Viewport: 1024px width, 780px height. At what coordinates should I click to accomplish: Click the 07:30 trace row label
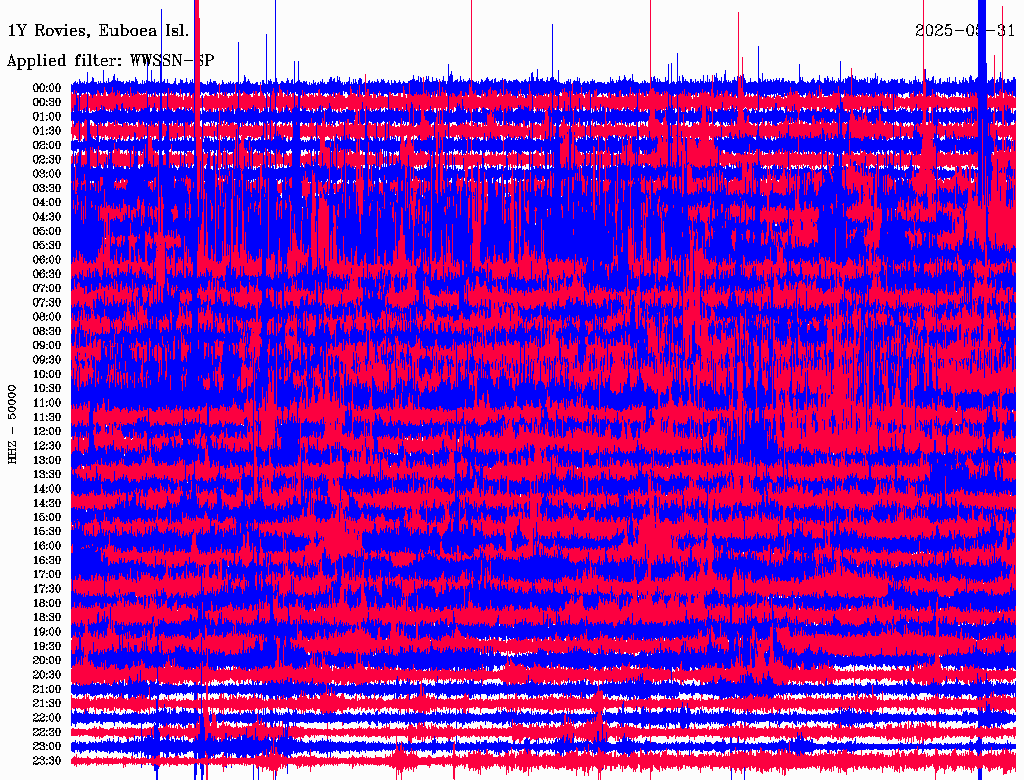pyautogui.click(x=47, y=303)
